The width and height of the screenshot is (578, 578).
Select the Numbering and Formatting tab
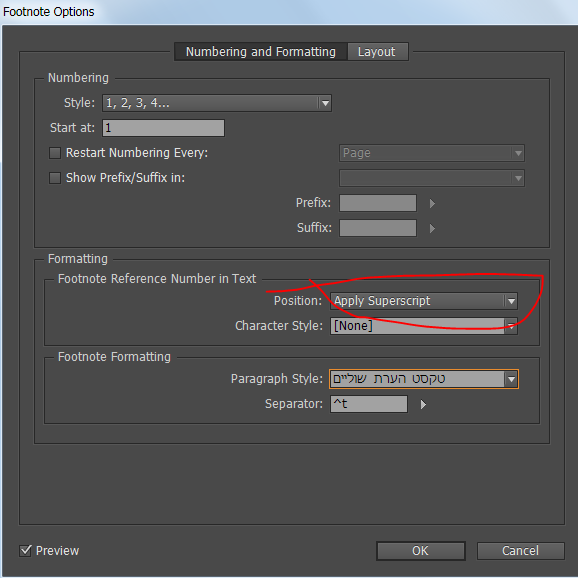[x=261, y=52]
